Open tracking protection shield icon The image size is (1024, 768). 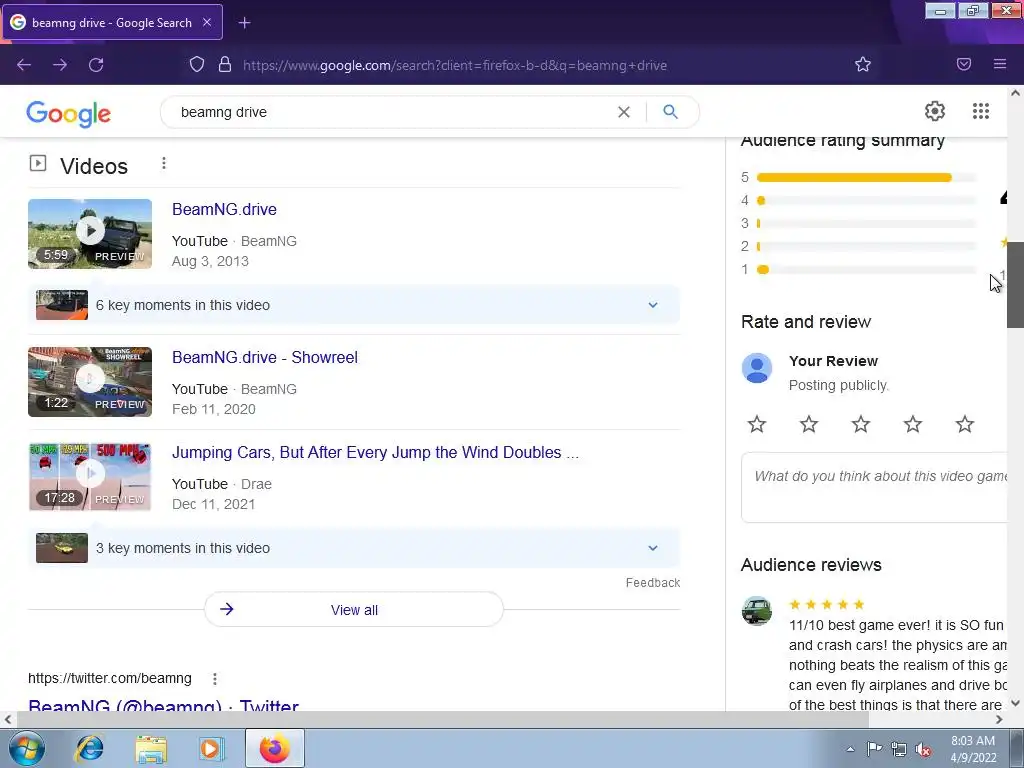click(x=197, y=65)
